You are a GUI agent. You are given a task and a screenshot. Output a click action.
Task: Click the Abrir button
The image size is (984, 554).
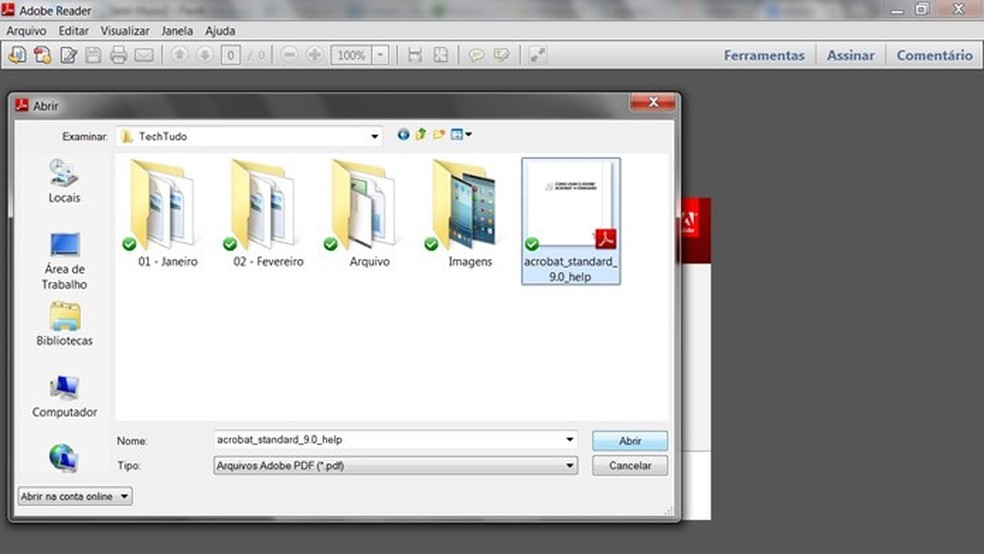point(629,441)
